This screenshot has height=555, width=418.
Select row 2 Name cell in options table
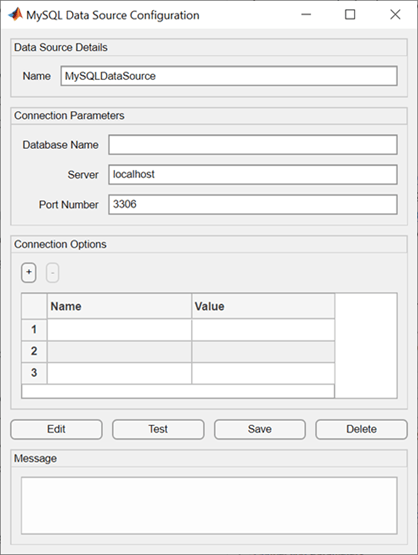(119, 351)
